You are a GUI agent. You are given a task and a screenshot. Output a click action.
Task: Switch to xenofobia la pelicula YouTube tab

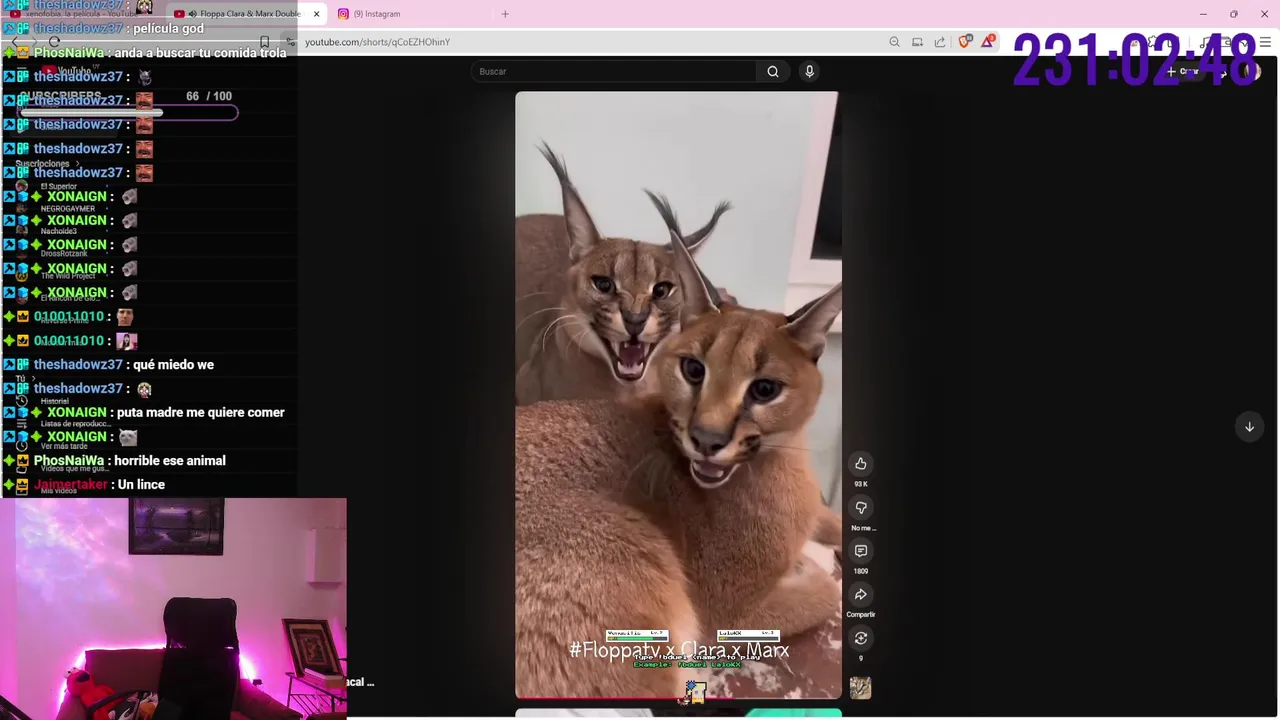coord(80,14)
